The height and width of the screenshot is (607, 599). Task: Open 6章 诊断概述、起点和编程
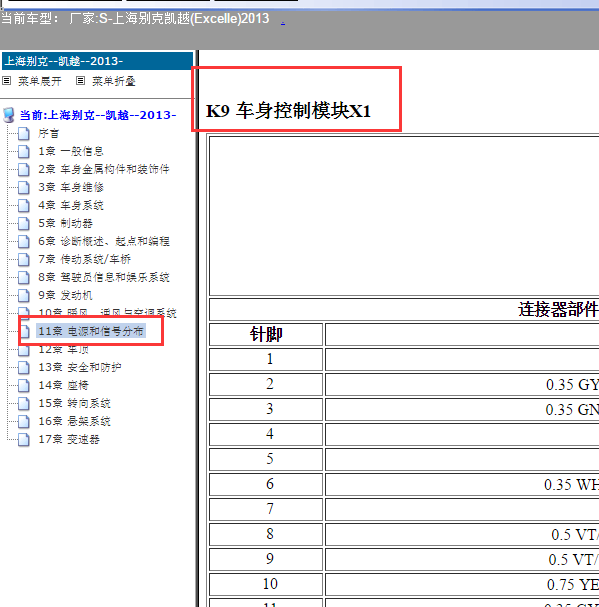(104, 241)
